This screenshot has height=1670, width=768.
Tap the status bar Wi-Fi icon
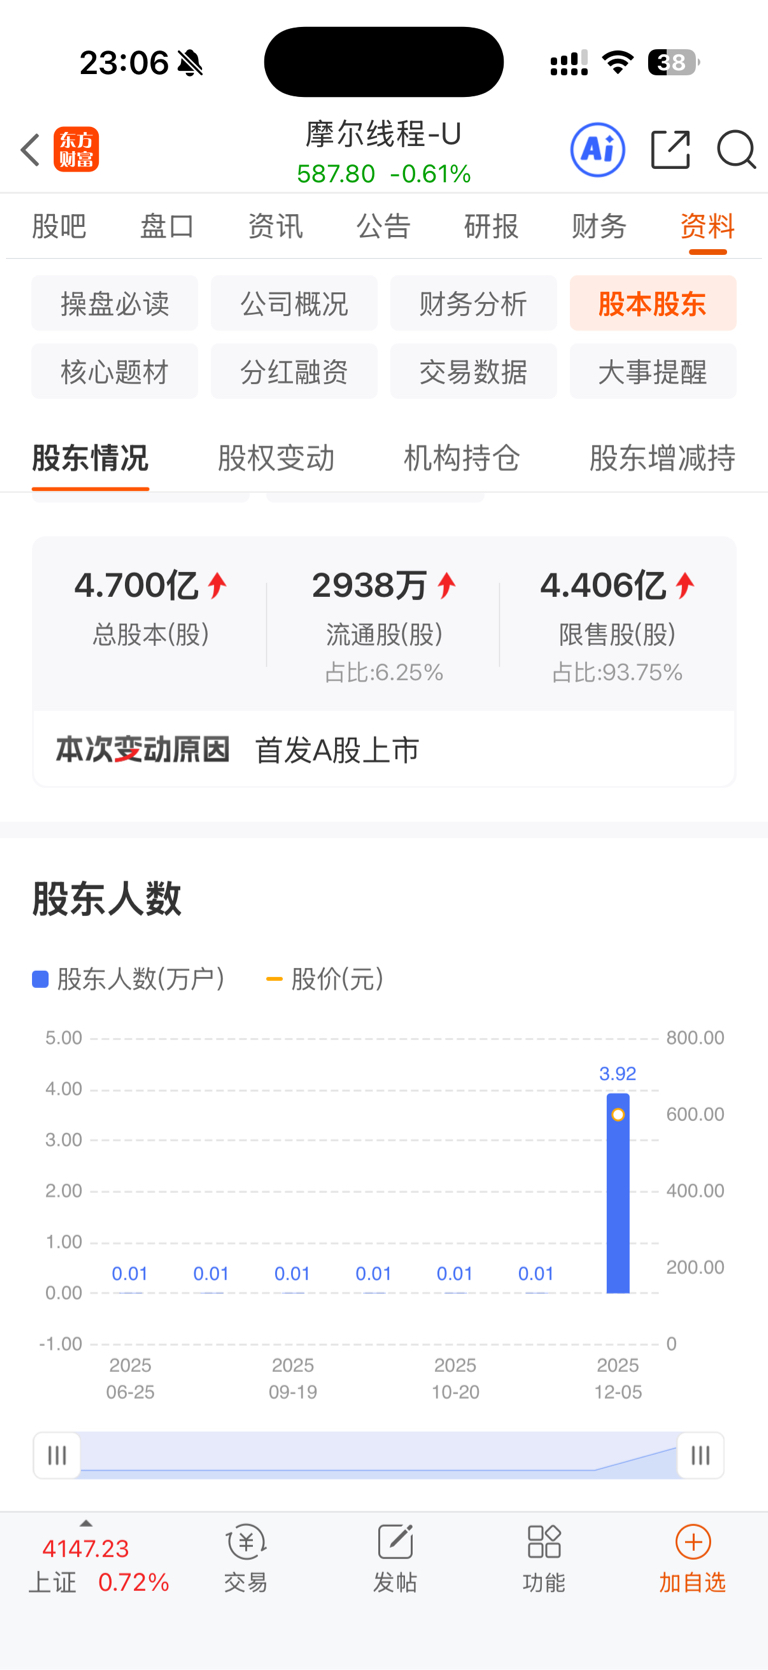618,63
